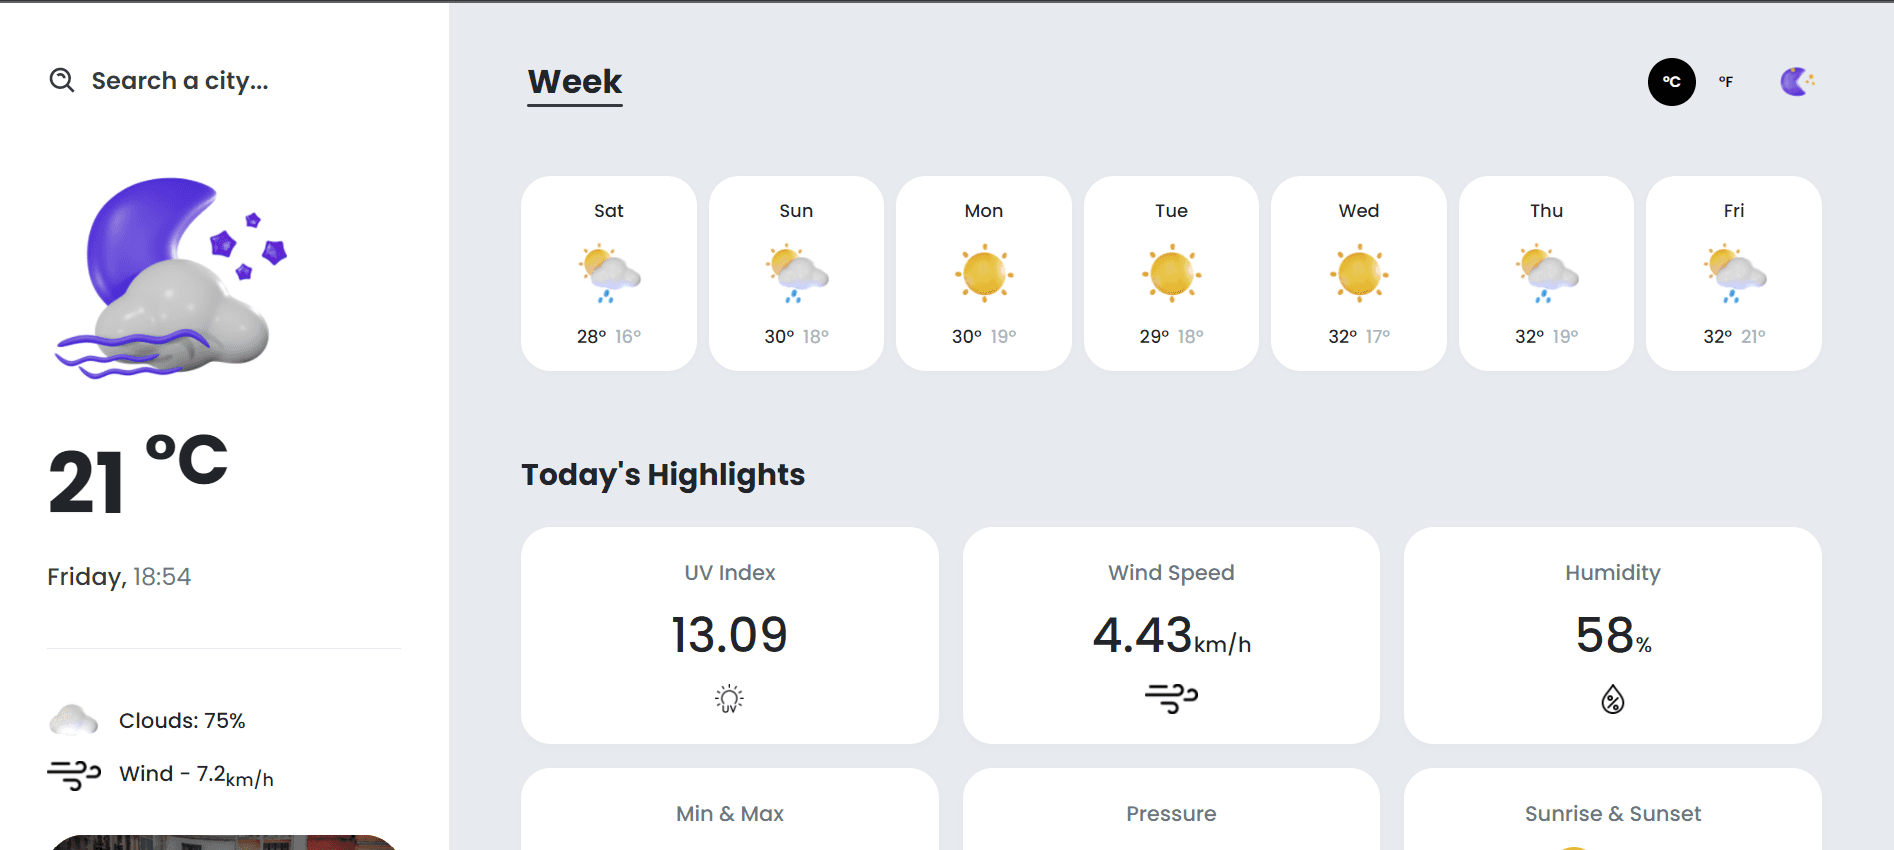Click Monday's sunny weather icon

984,273
